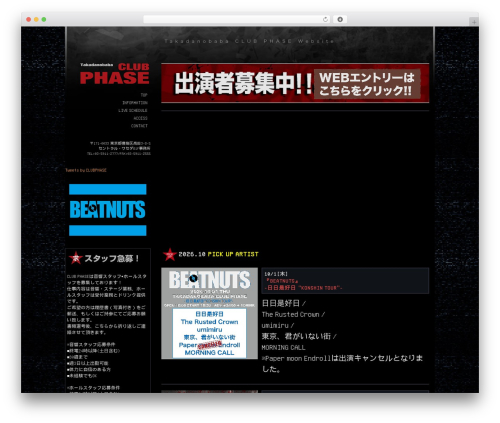Viewport: 500px width, 423px height.
Task: Click the download button beside address bar
Action: point(340,20)
